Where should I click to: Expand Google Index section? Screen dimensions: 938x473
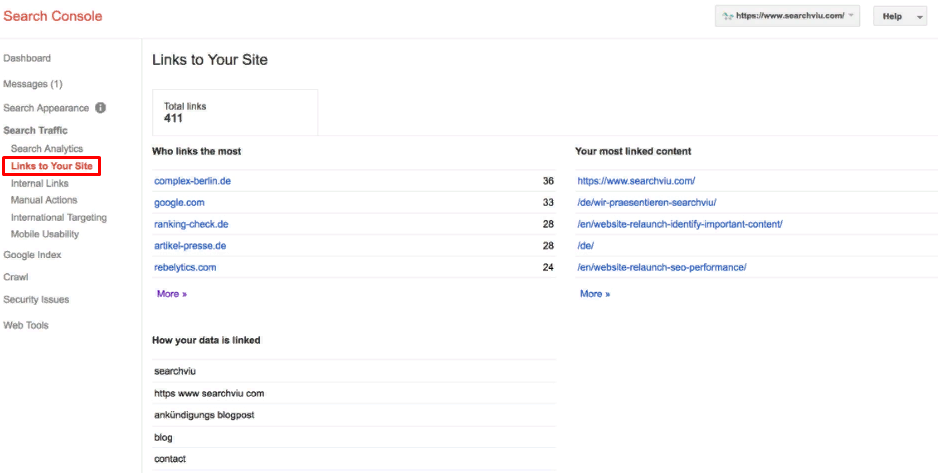point(32,255)
